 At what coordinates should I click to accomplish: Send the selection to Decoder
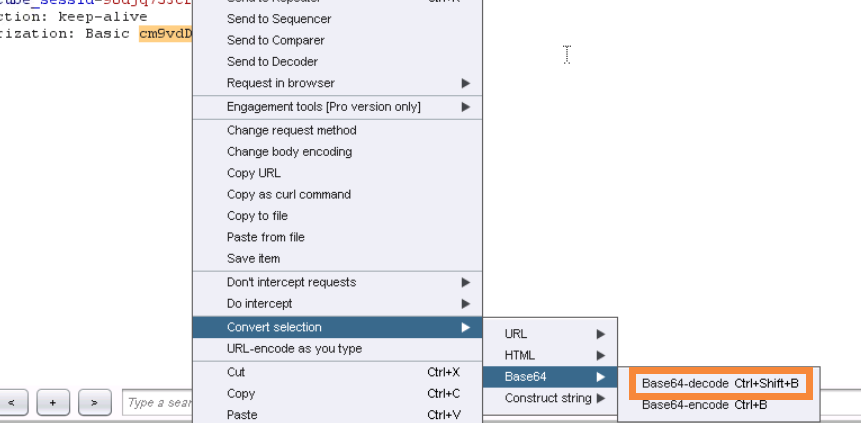coord(272,62)
